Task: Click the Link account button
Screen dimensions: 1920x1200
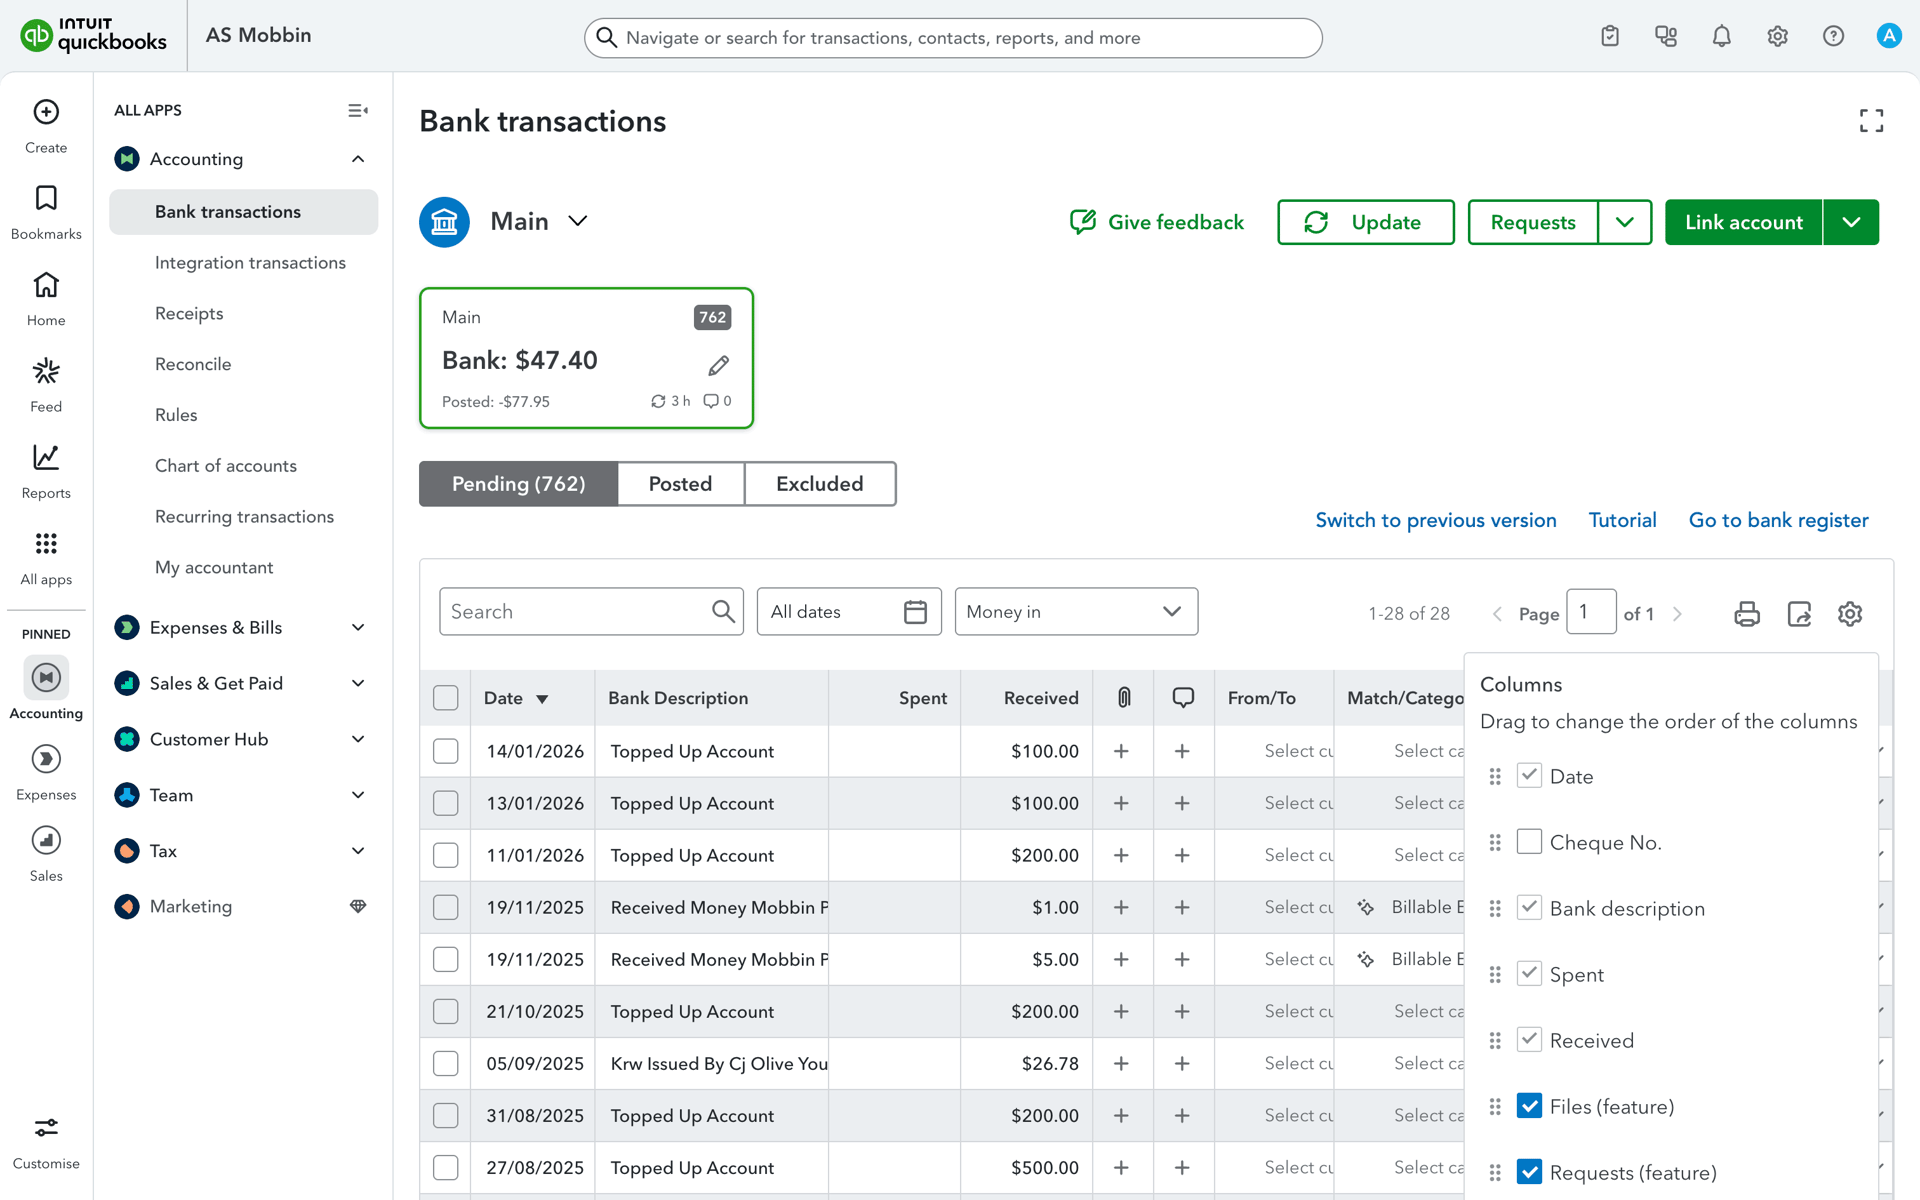Action: coord(1743,222)
